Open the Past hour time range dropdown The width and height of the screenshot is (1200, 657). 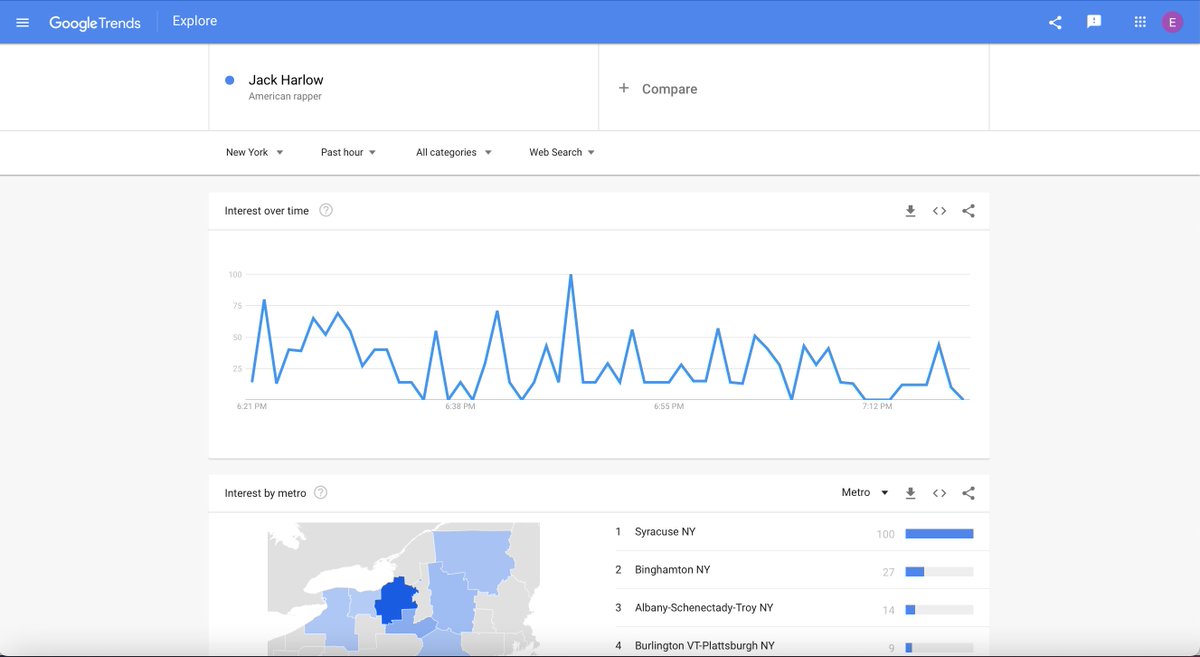pyautogui.click(x=348, y=152)
